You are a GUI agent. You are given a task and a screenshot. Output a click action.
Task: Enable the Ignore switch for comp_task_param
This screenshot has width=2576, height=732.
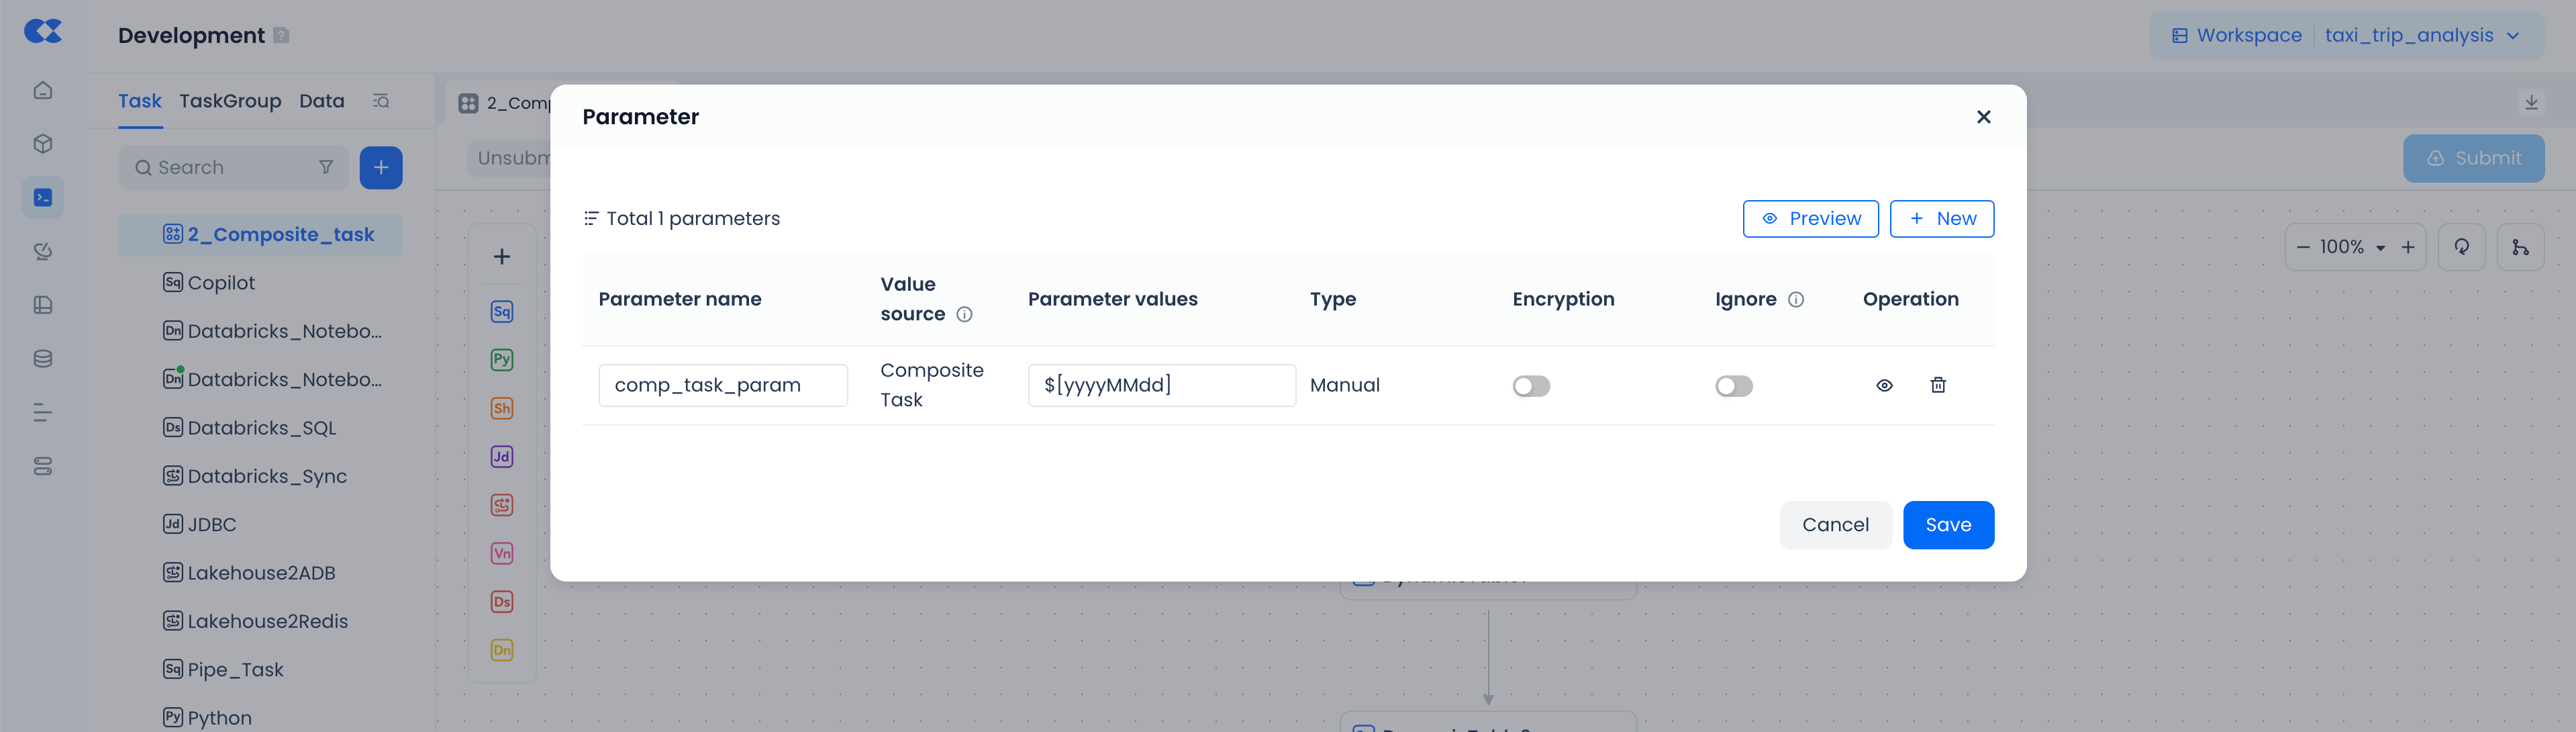1733,386
